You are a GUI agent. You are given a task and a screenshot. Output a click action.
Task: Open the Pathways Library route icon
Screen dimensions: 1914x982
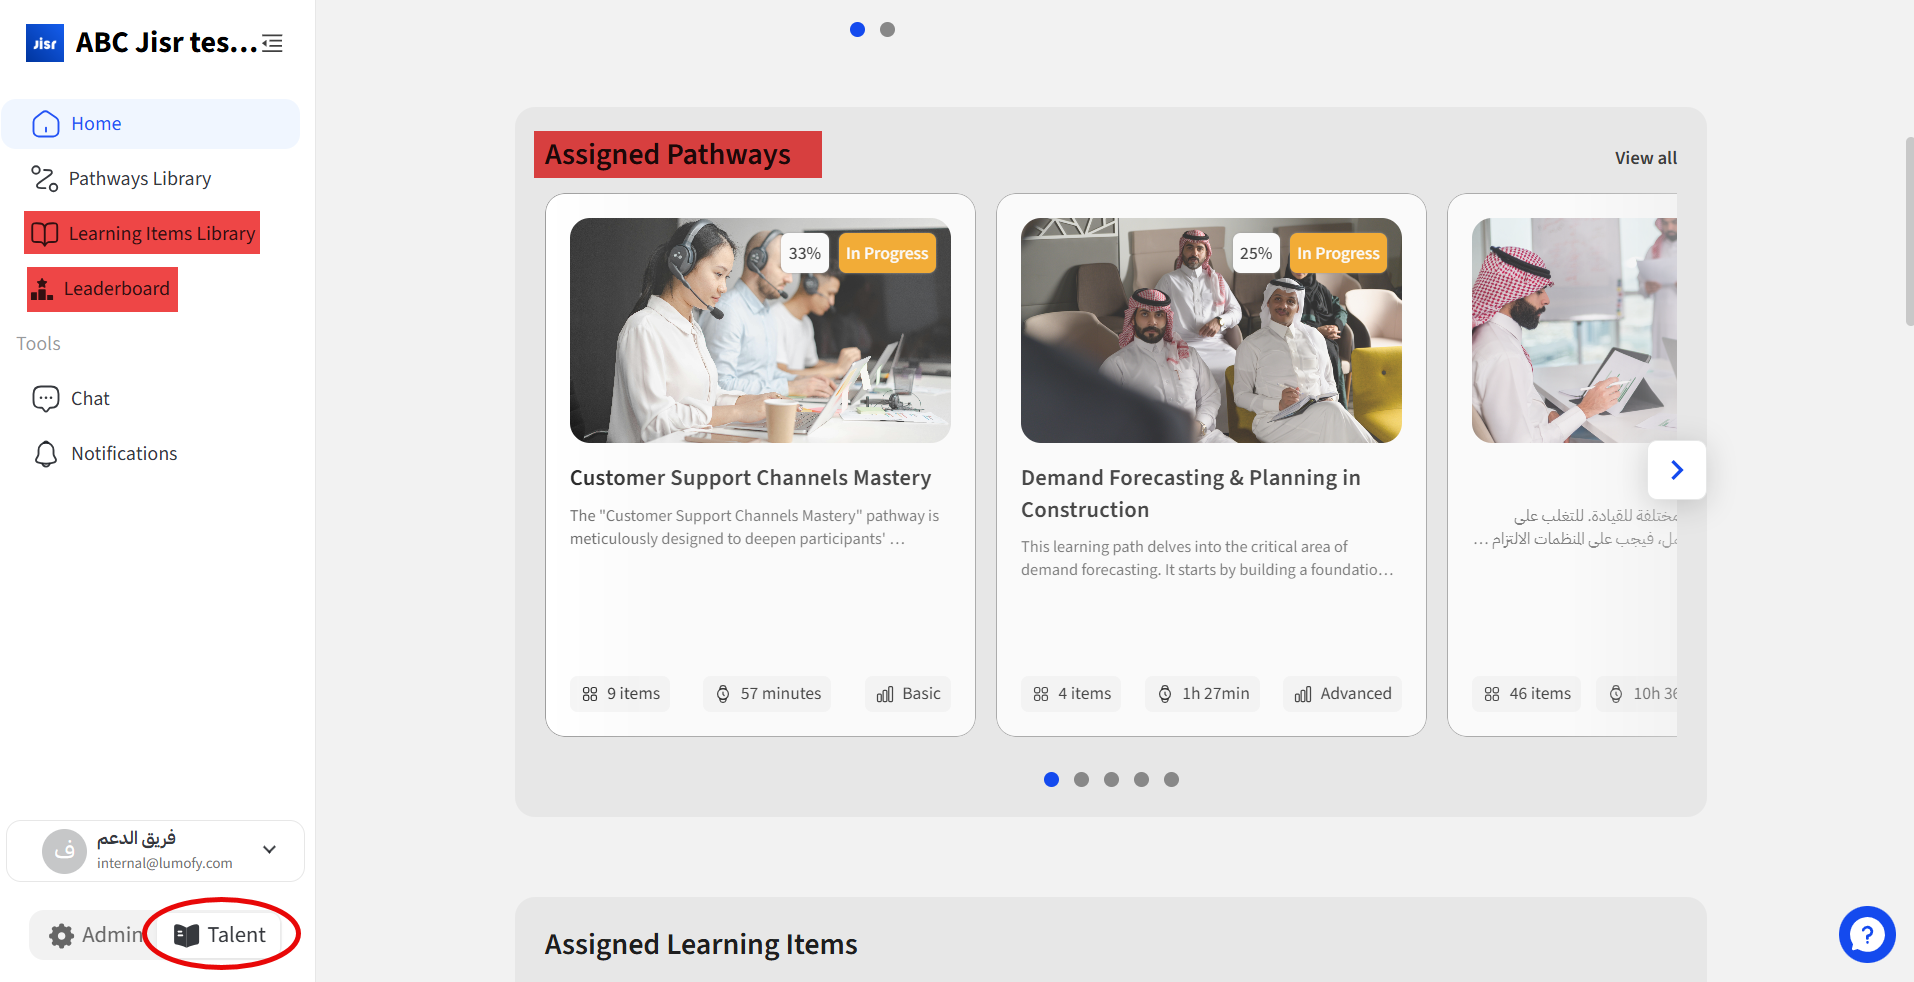[x=44, y=179]
